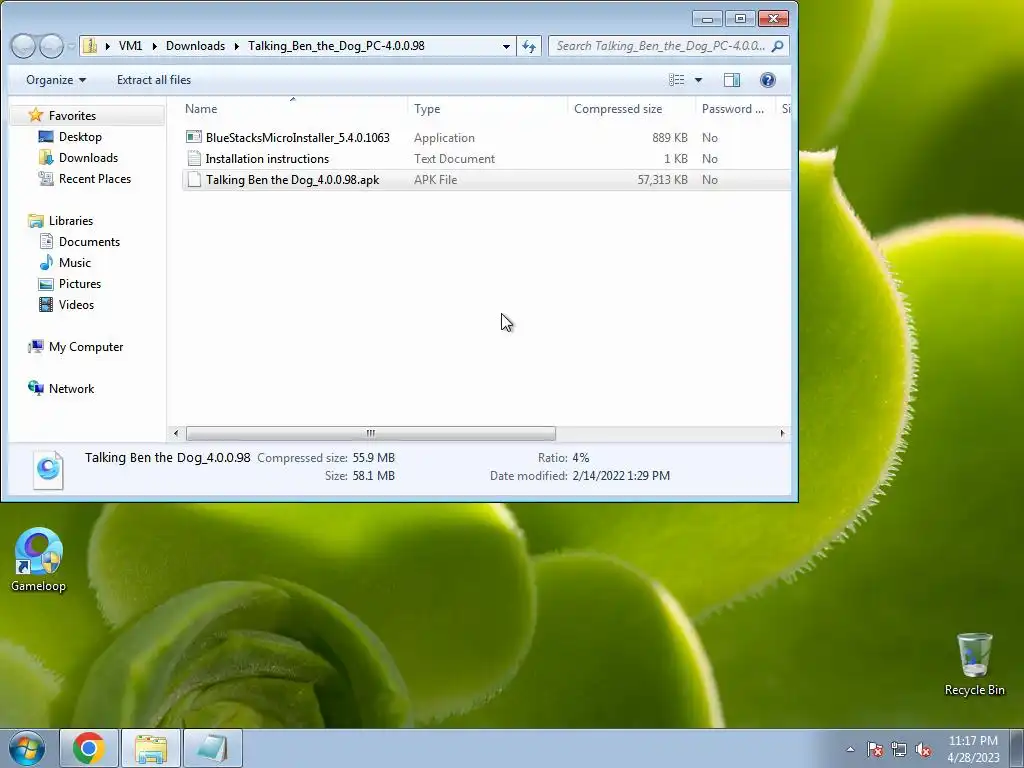Open Recent Places in Favorites

click(x=95, y=178)
